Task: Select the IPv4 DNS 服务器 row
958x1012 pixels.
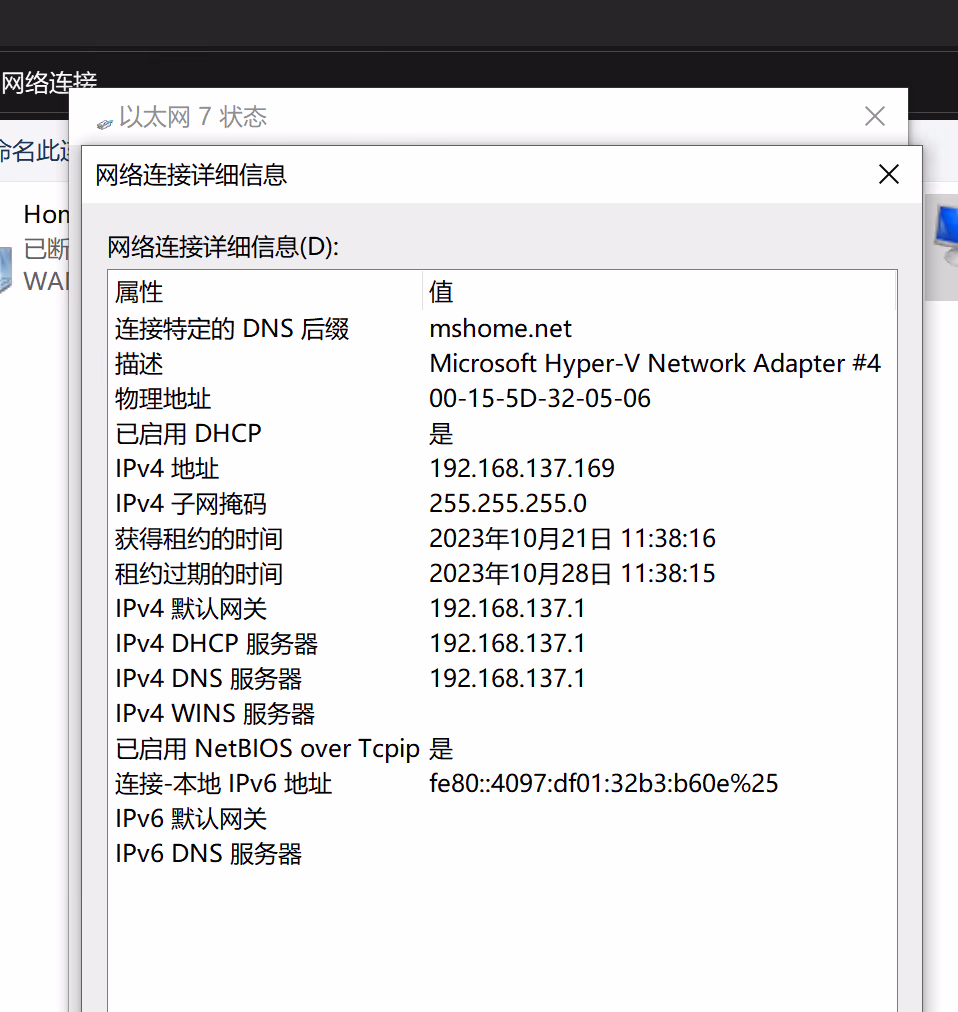Action: coord(208,679)
